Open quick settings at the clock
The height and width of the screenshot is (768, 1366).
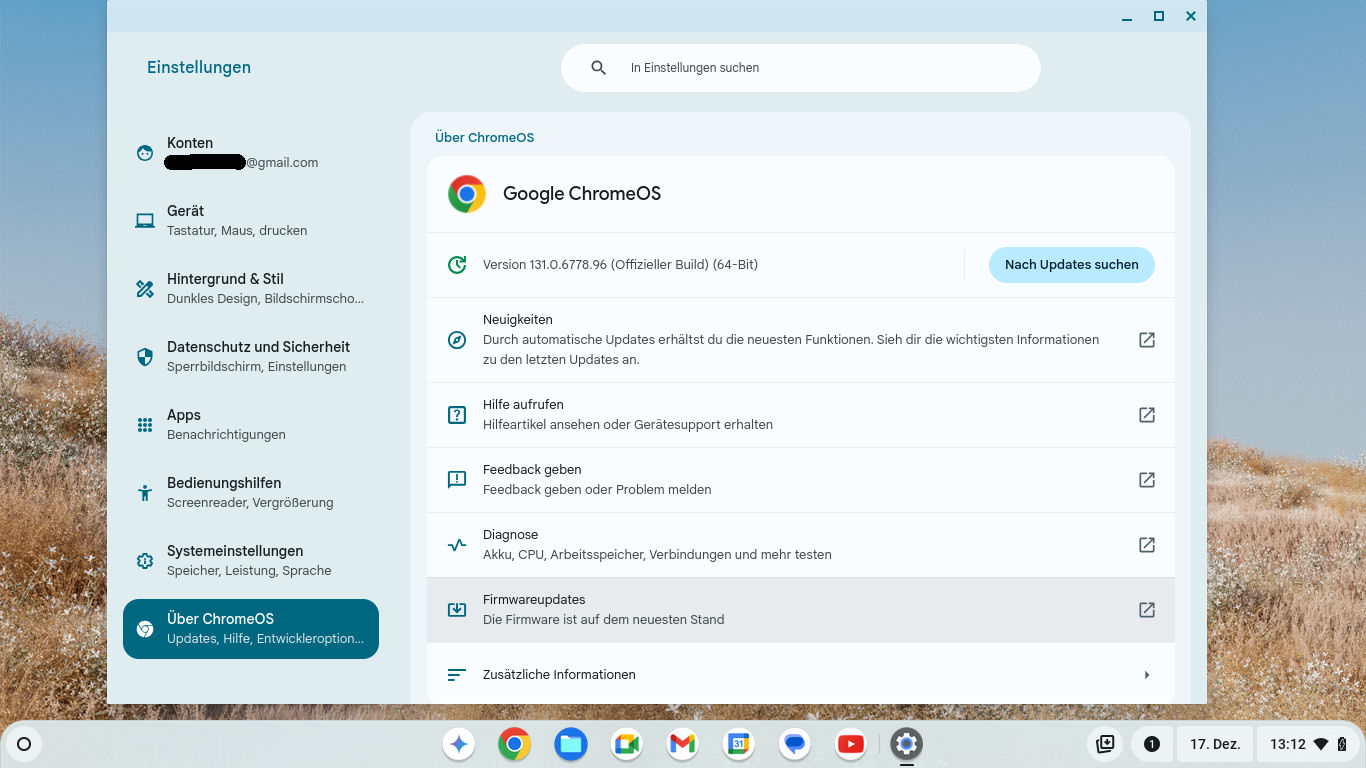(1309, 744)
